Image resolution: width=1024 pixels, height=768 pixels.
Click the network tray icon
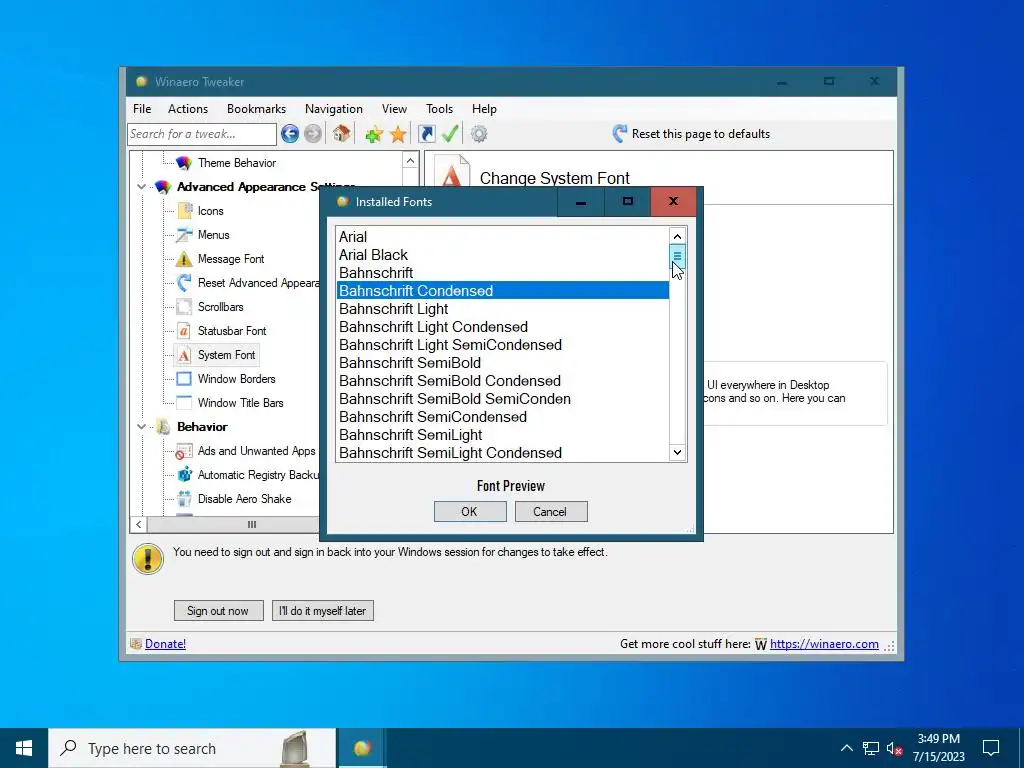tap(871, 748)
